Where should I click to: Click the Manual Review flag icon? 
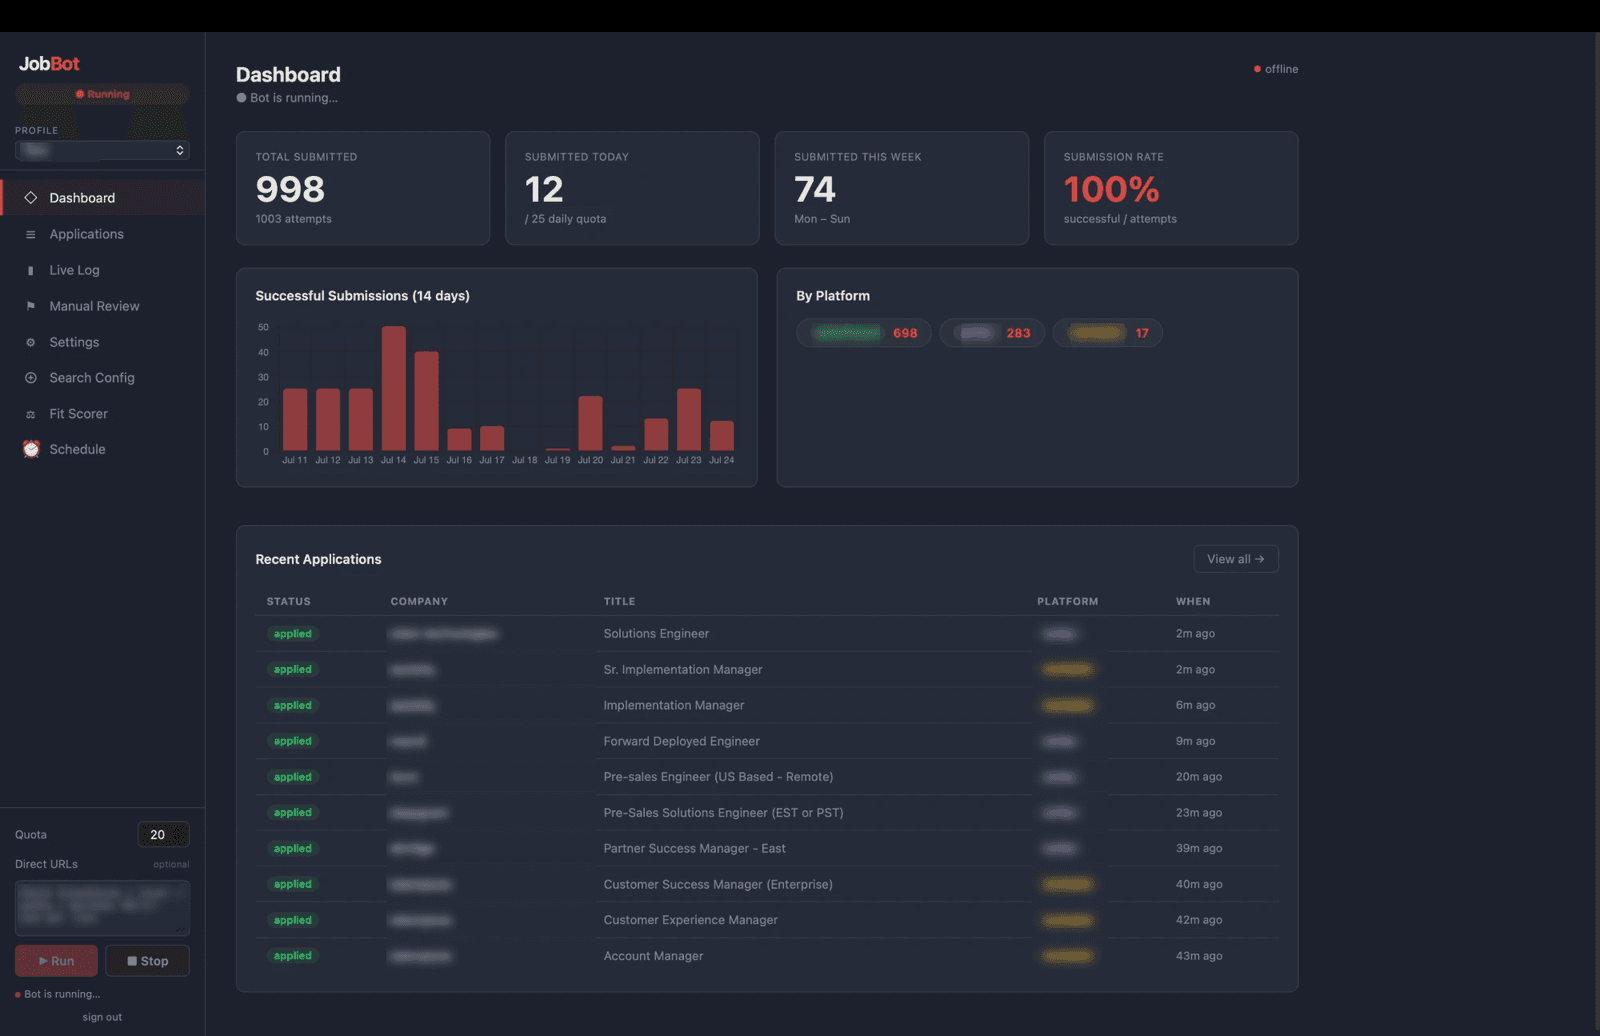[30, 306]
